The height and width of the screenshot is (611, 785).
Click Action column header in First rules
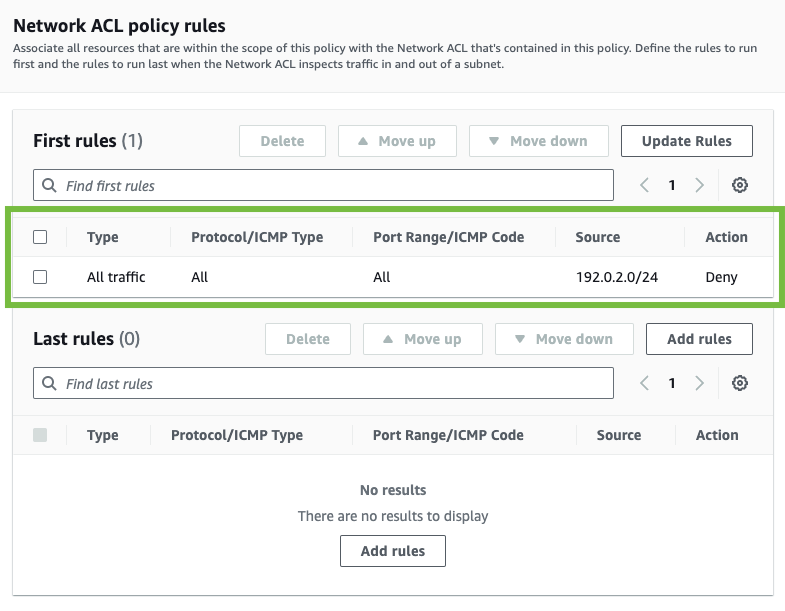(726, 237)
